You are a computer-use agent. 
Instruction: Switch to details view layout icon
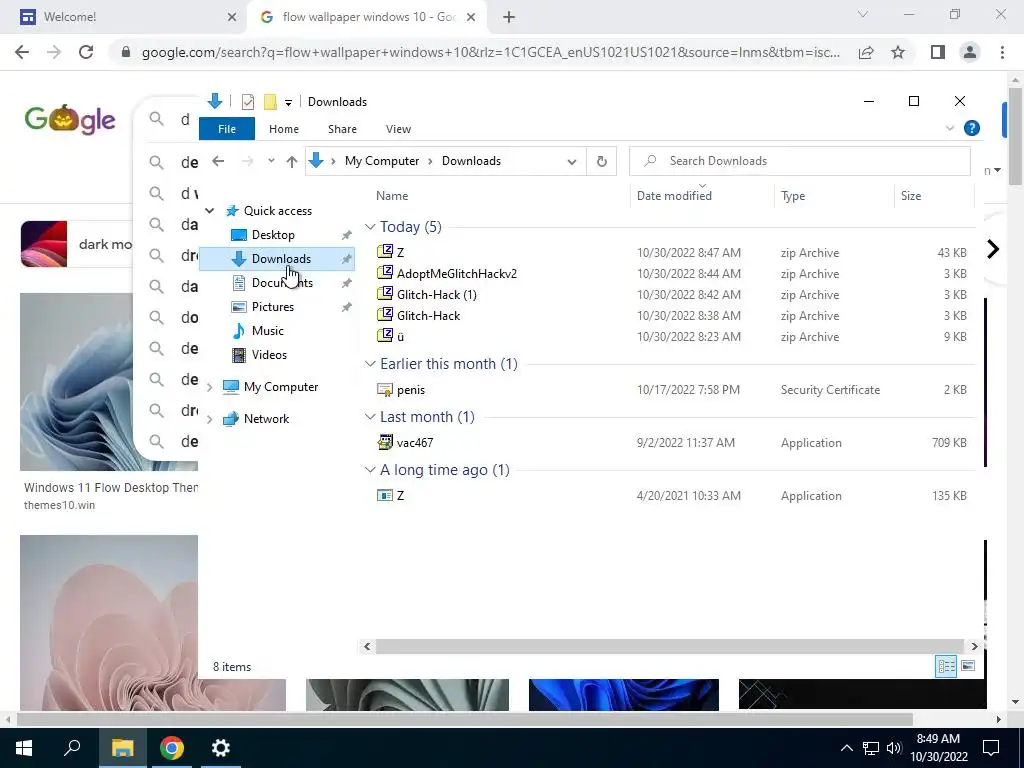coord(946,666)
